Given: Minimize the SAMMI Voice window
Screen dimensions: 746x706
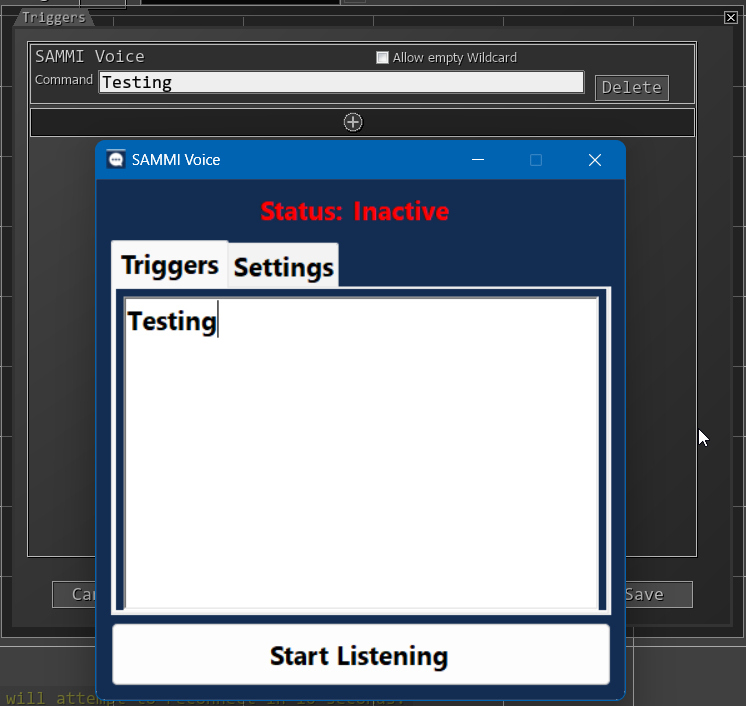Looking at the screenshot, I should pyautogui.click(x=478, y=160).
